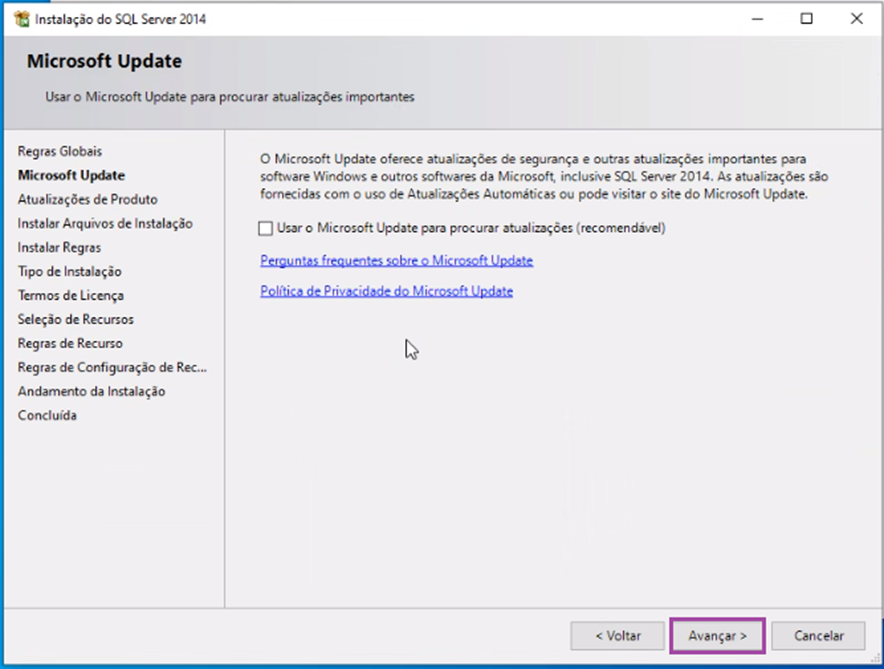Select Microsoft Update step in sidebar
Viewport: 884px width, 669px height.
click(x=72, y=175)
